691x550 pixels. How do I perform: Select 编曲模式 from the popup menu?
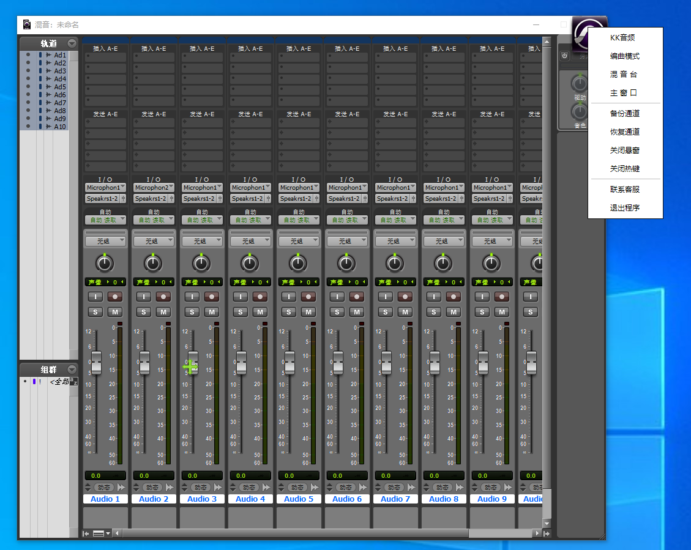(625, 56)
